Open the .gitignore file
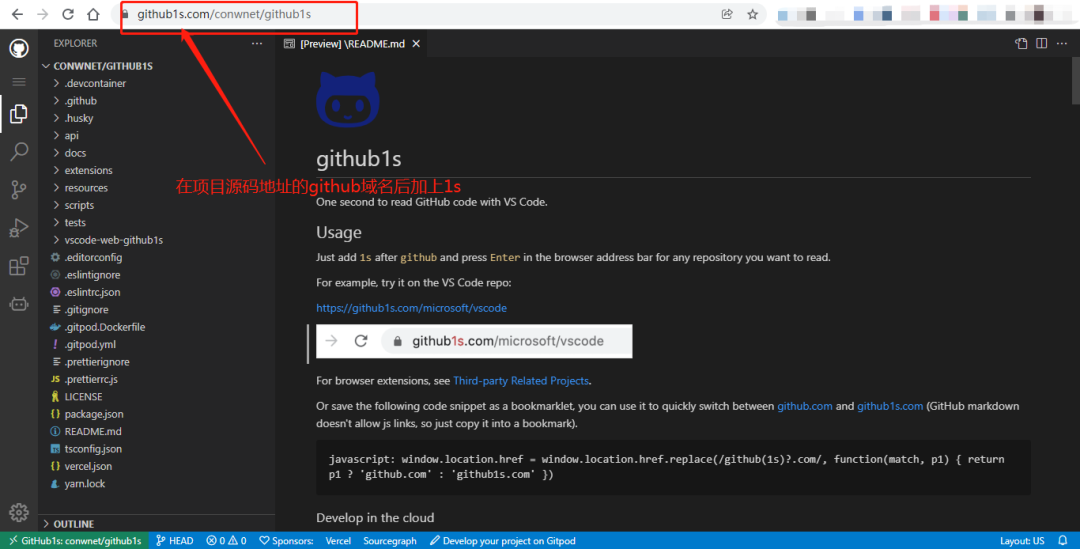The height and width of the screenshot is (549, 1080). (x=158, y=309)
